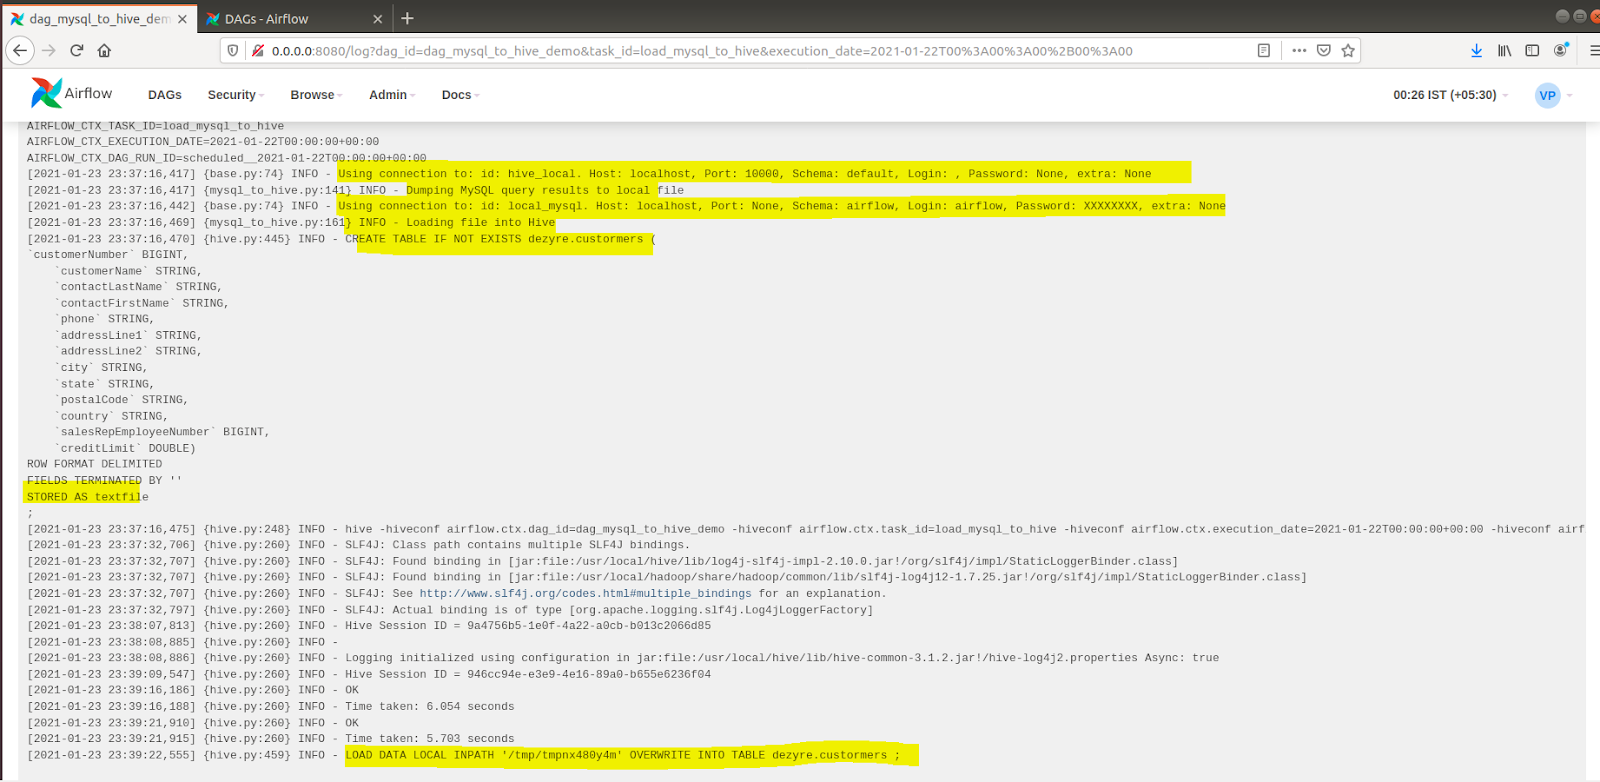Open the slf4j multiple_bindings link

585,594
